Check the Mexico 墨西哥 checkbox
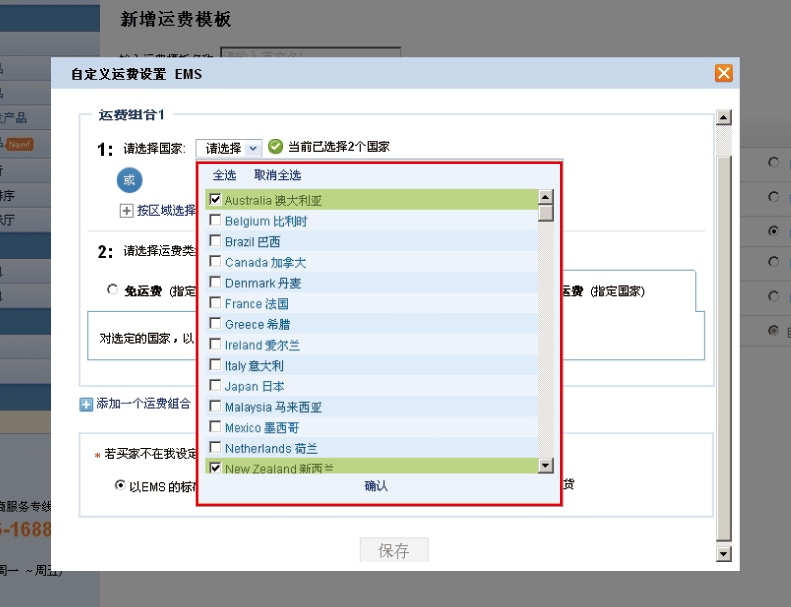Image resolution: width=791 pixels, height=607 pixels. click(215, 427)
